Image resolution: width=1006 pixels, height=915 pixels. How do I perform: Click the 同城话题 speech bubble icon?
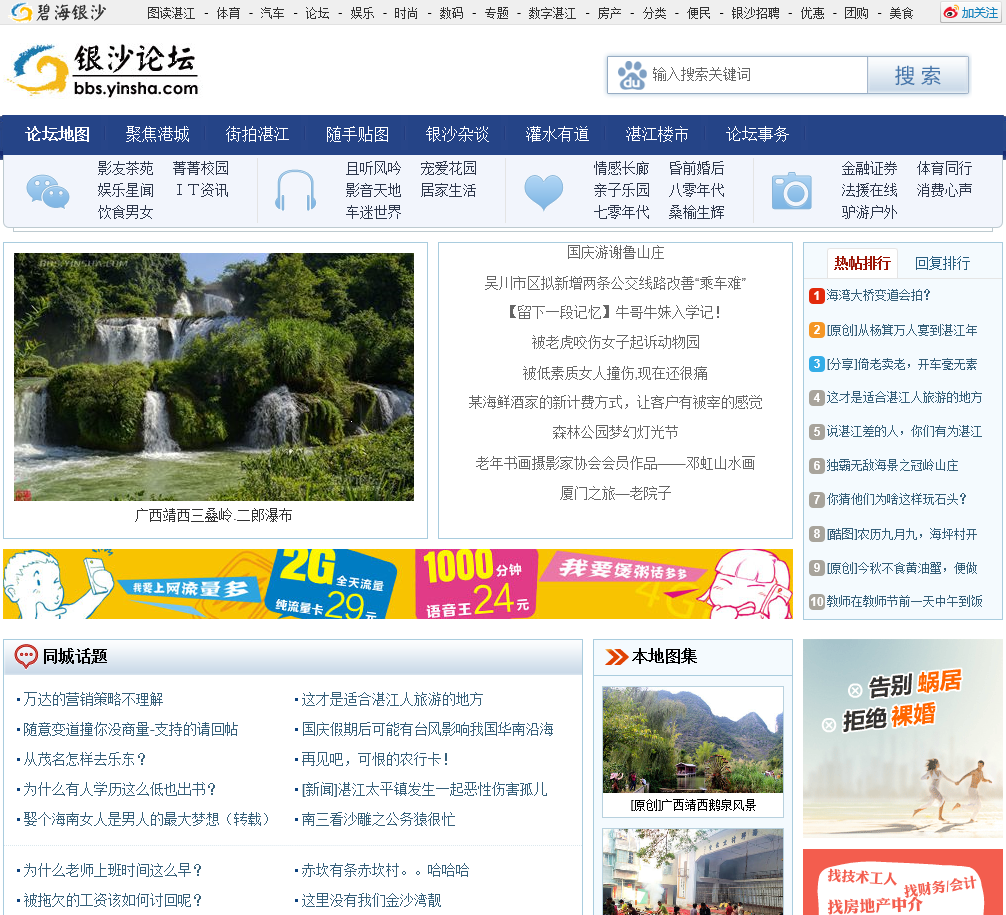pos(26,656)
